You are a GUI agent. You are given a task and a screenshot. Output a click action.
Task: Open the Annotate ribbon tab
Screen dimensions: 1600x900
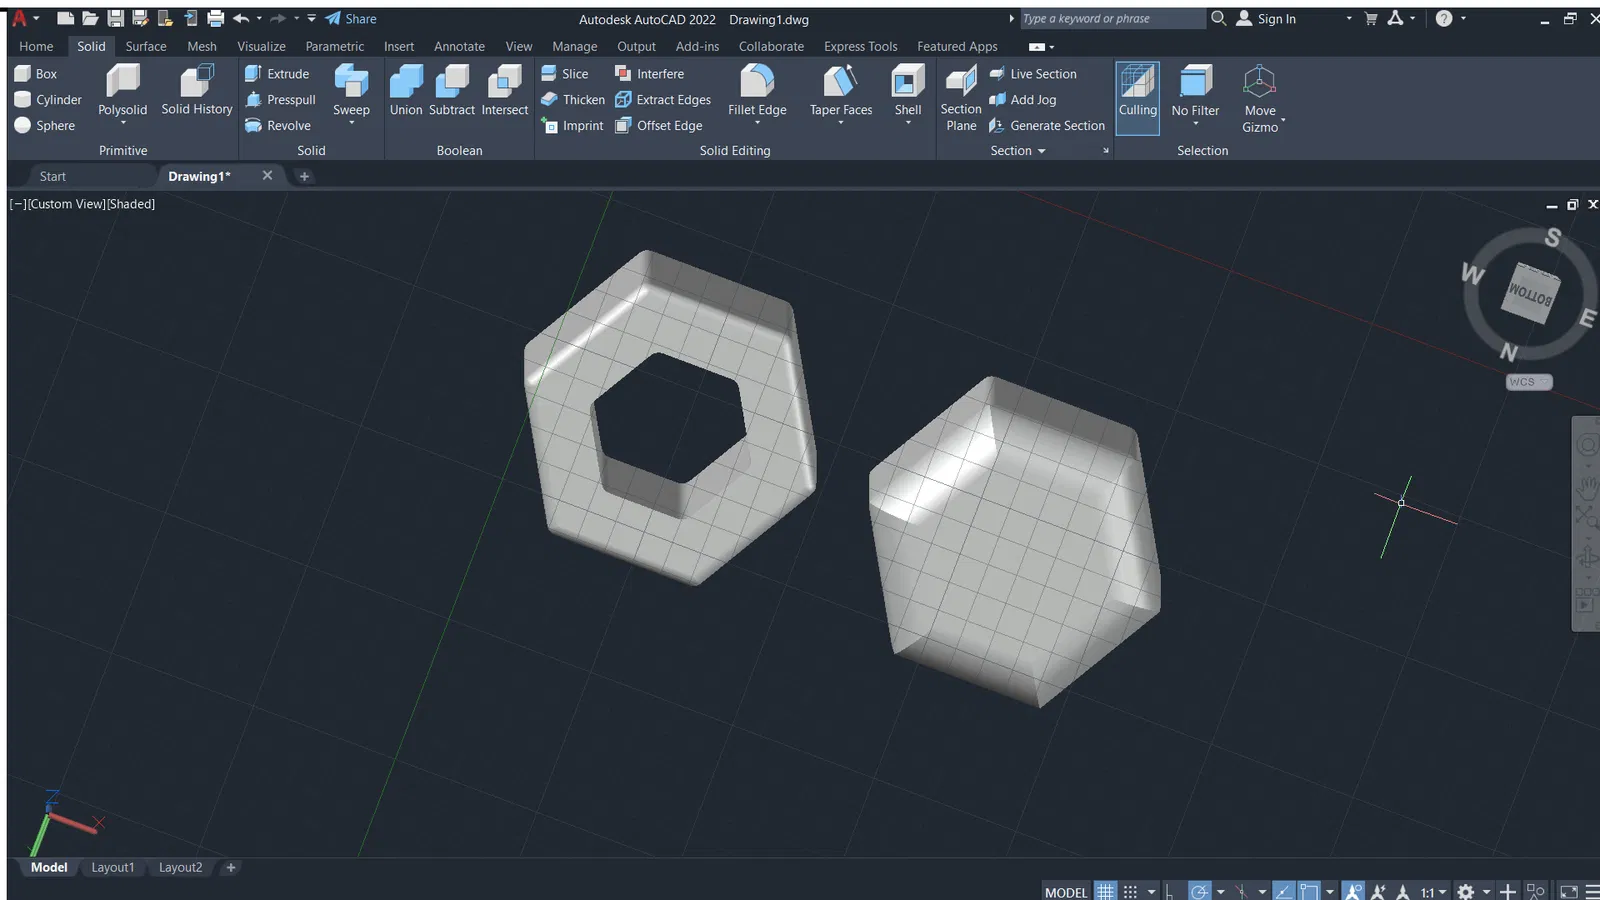pyautogui.click(x=459, y=46)
